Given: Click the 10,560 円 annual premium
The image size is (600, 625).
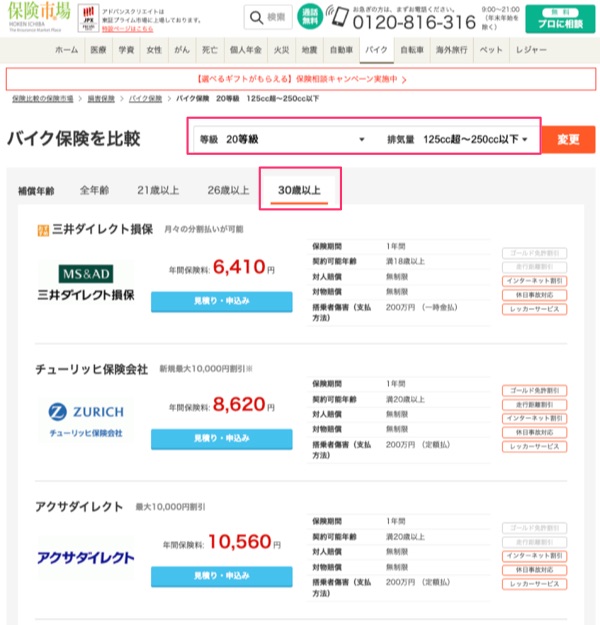Looking at the screenshot, I should coord(244,542).
